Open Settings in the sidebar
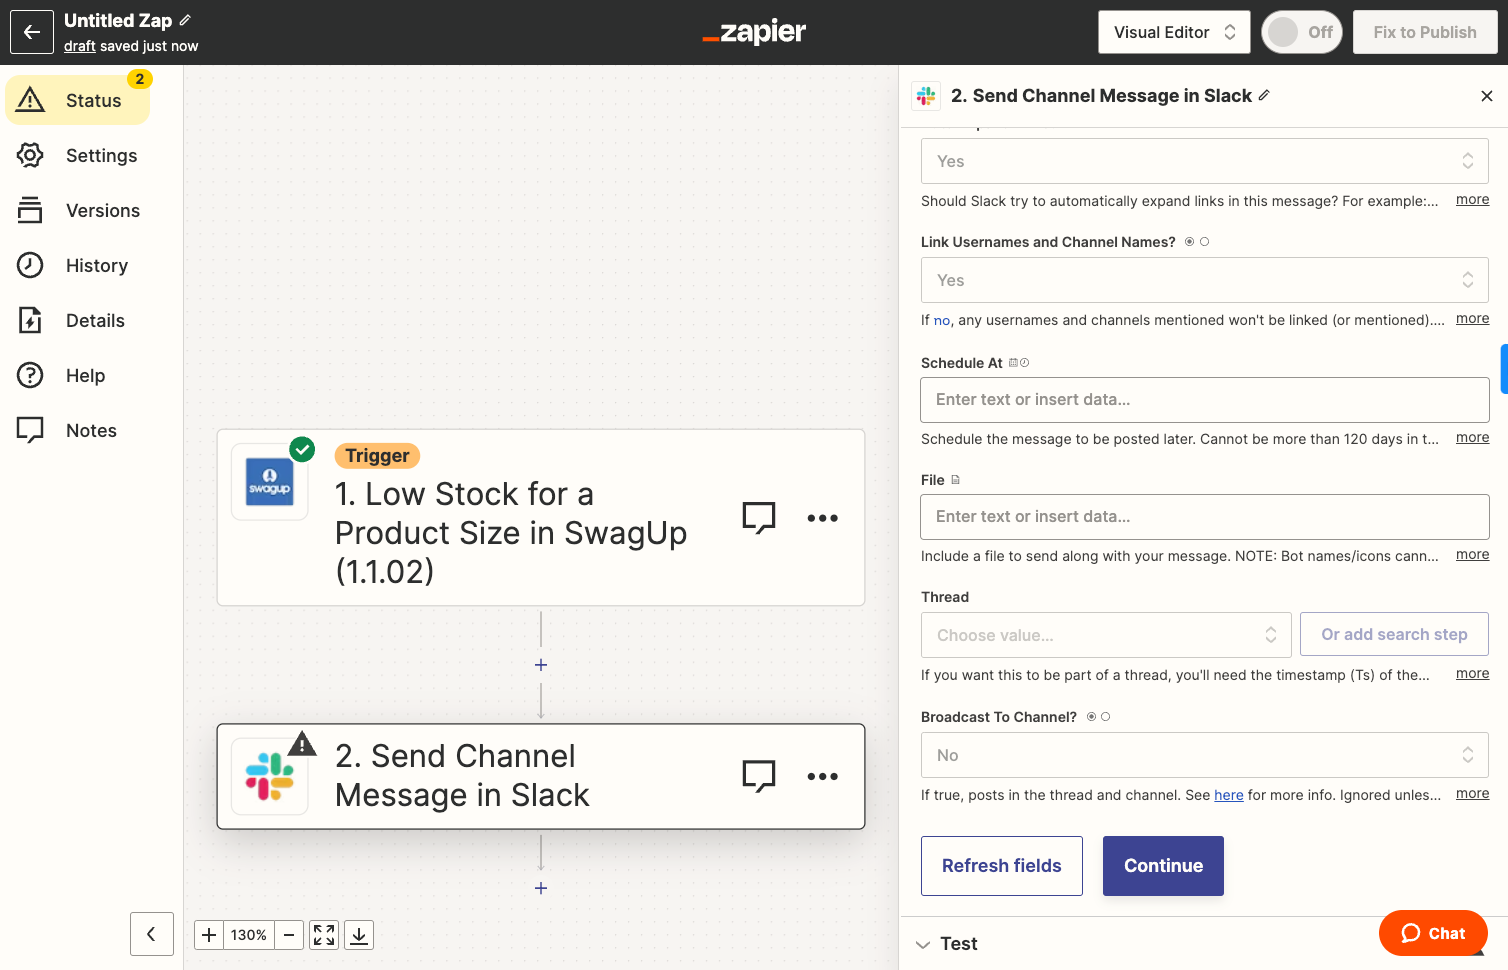The width and height of the screenshot is (1508, 970). (x=78, y=155)
